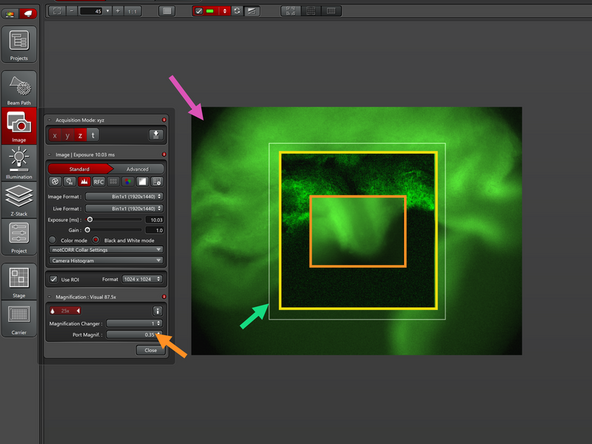Click the red indicator beside Magnification header
This screenshot has width=592, height=444.
pyautogui.click(x=164, y=297)
